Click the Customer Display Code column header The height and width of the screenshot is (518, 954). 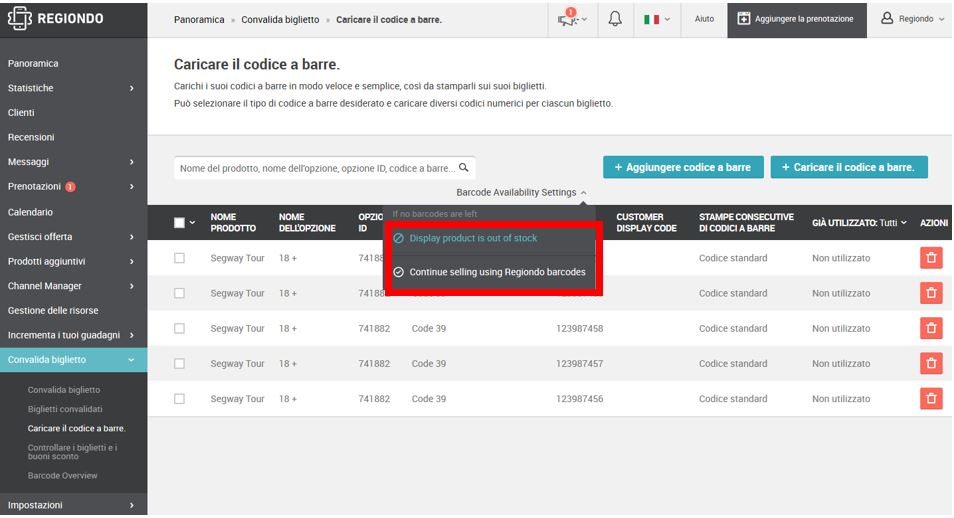[x=646, y=223]
